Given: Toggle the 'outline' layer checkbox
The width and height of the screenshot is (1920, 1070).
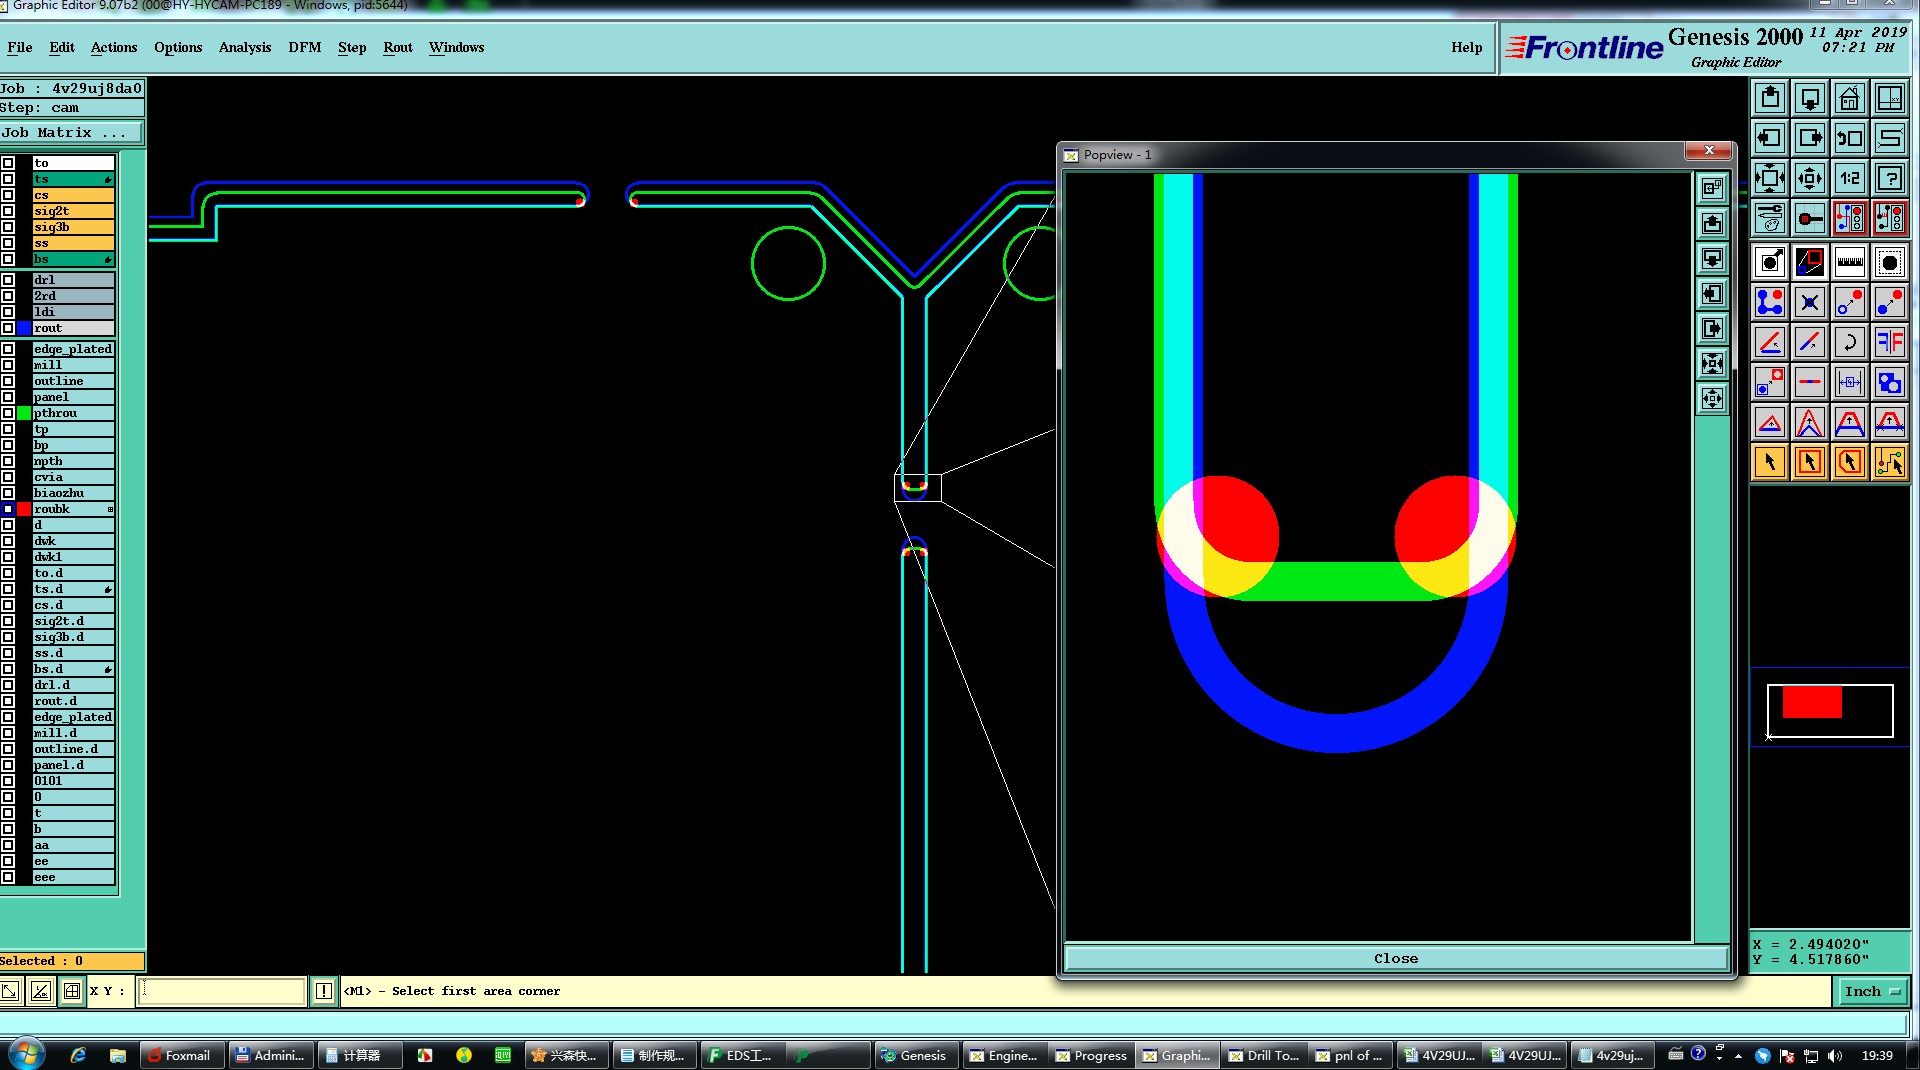Looking at the screenshot, I should point(8,381).
